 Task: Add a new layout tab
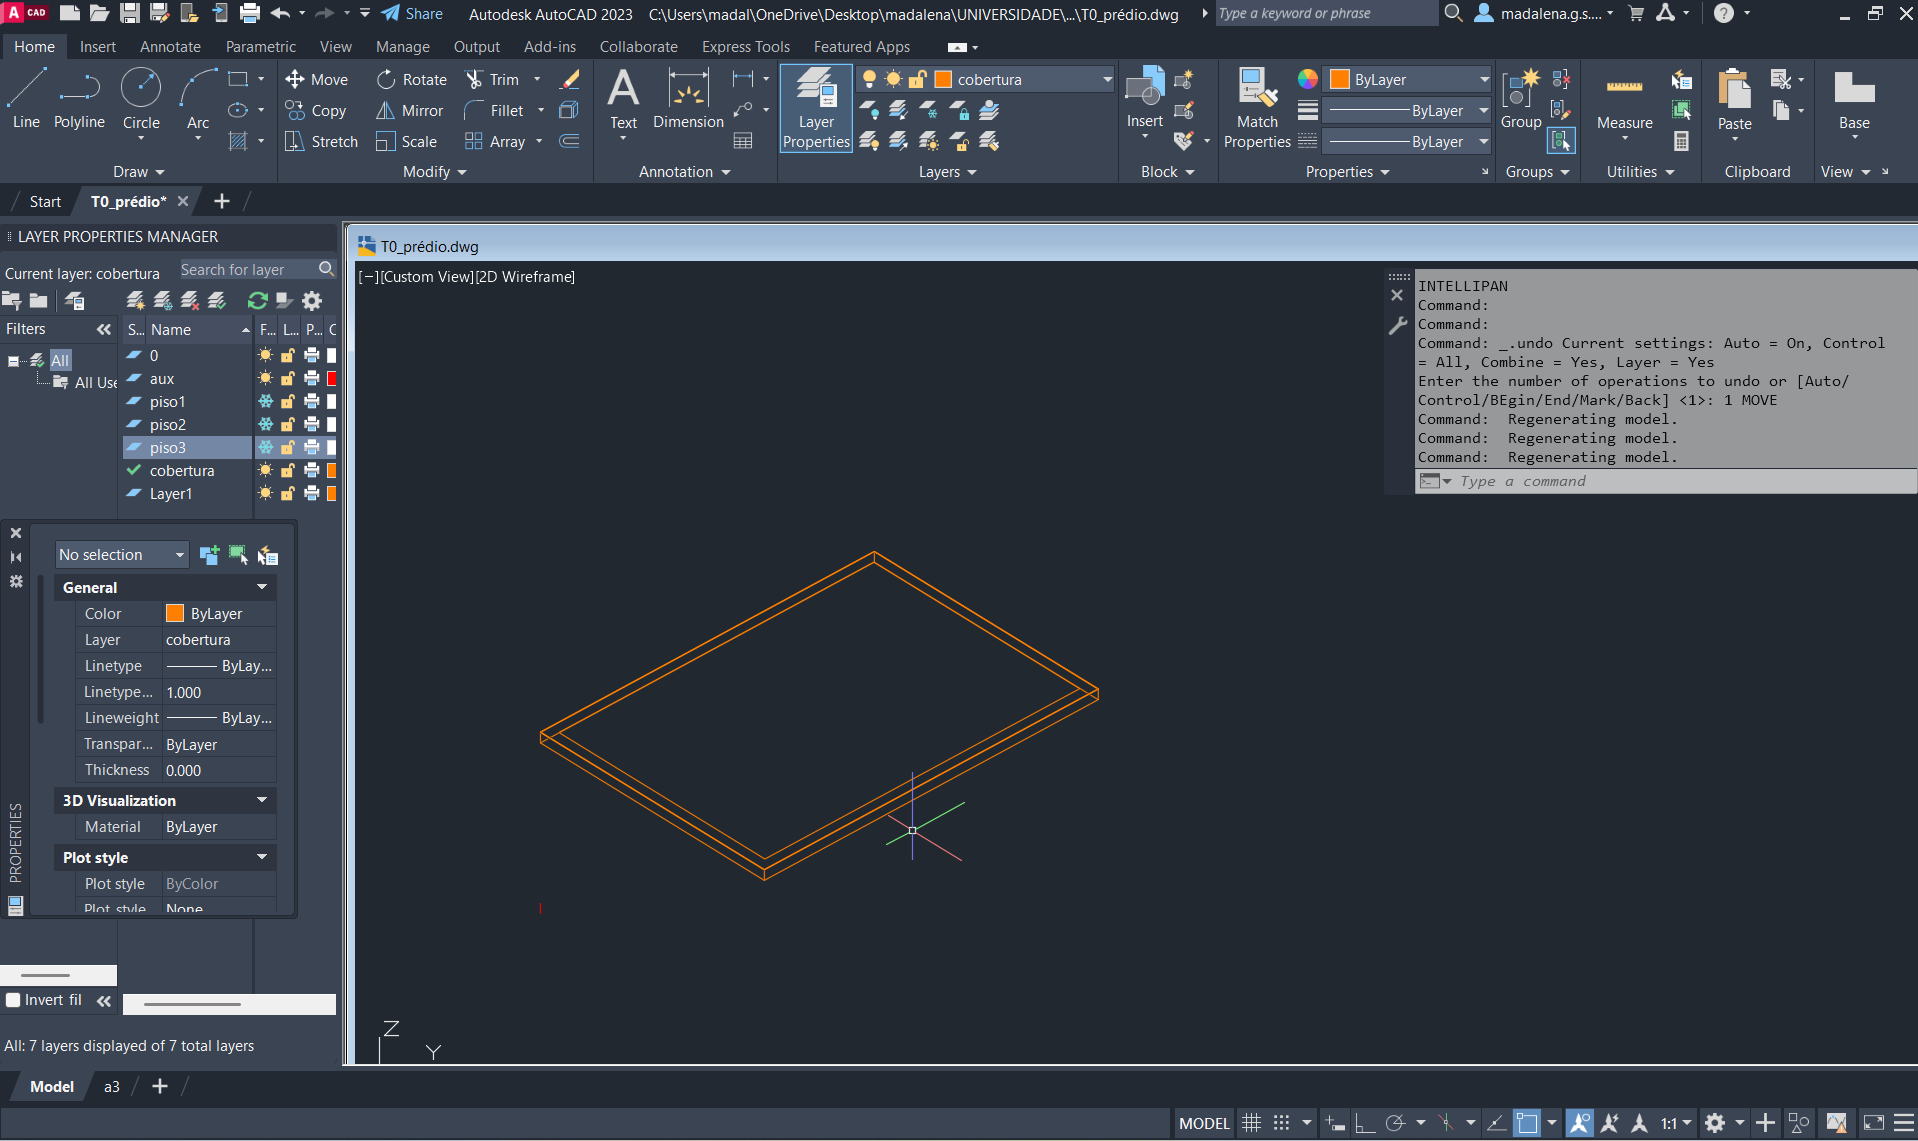click(x=160, y=1087)
